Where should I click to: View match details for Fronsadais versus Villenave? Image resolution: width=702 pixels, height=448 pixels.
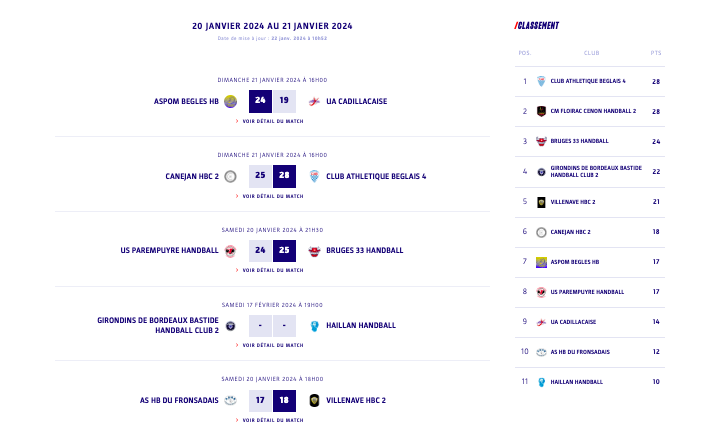tap(272, 420)
